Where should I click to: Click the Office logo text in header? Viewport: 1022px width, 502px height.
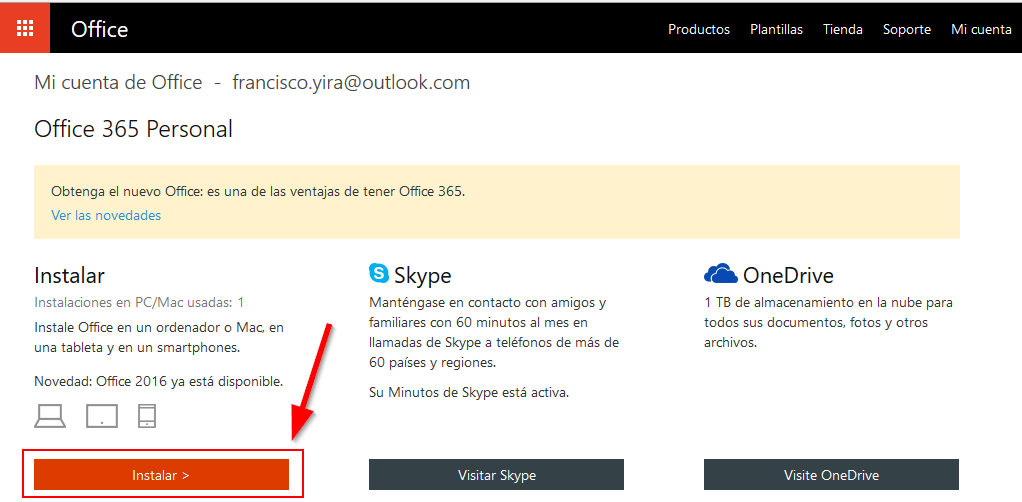click(x=99, y=29)
